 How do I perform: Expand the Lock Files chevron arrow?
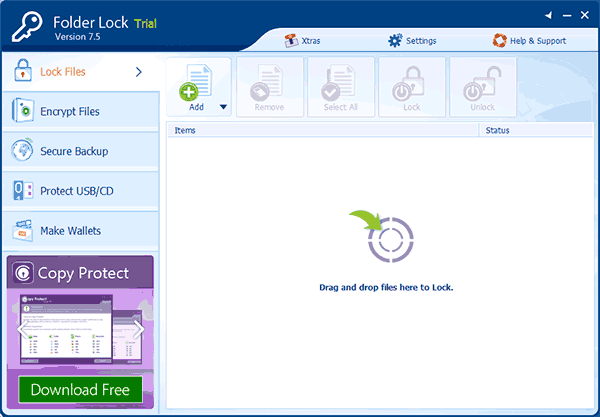coord(139,72)
